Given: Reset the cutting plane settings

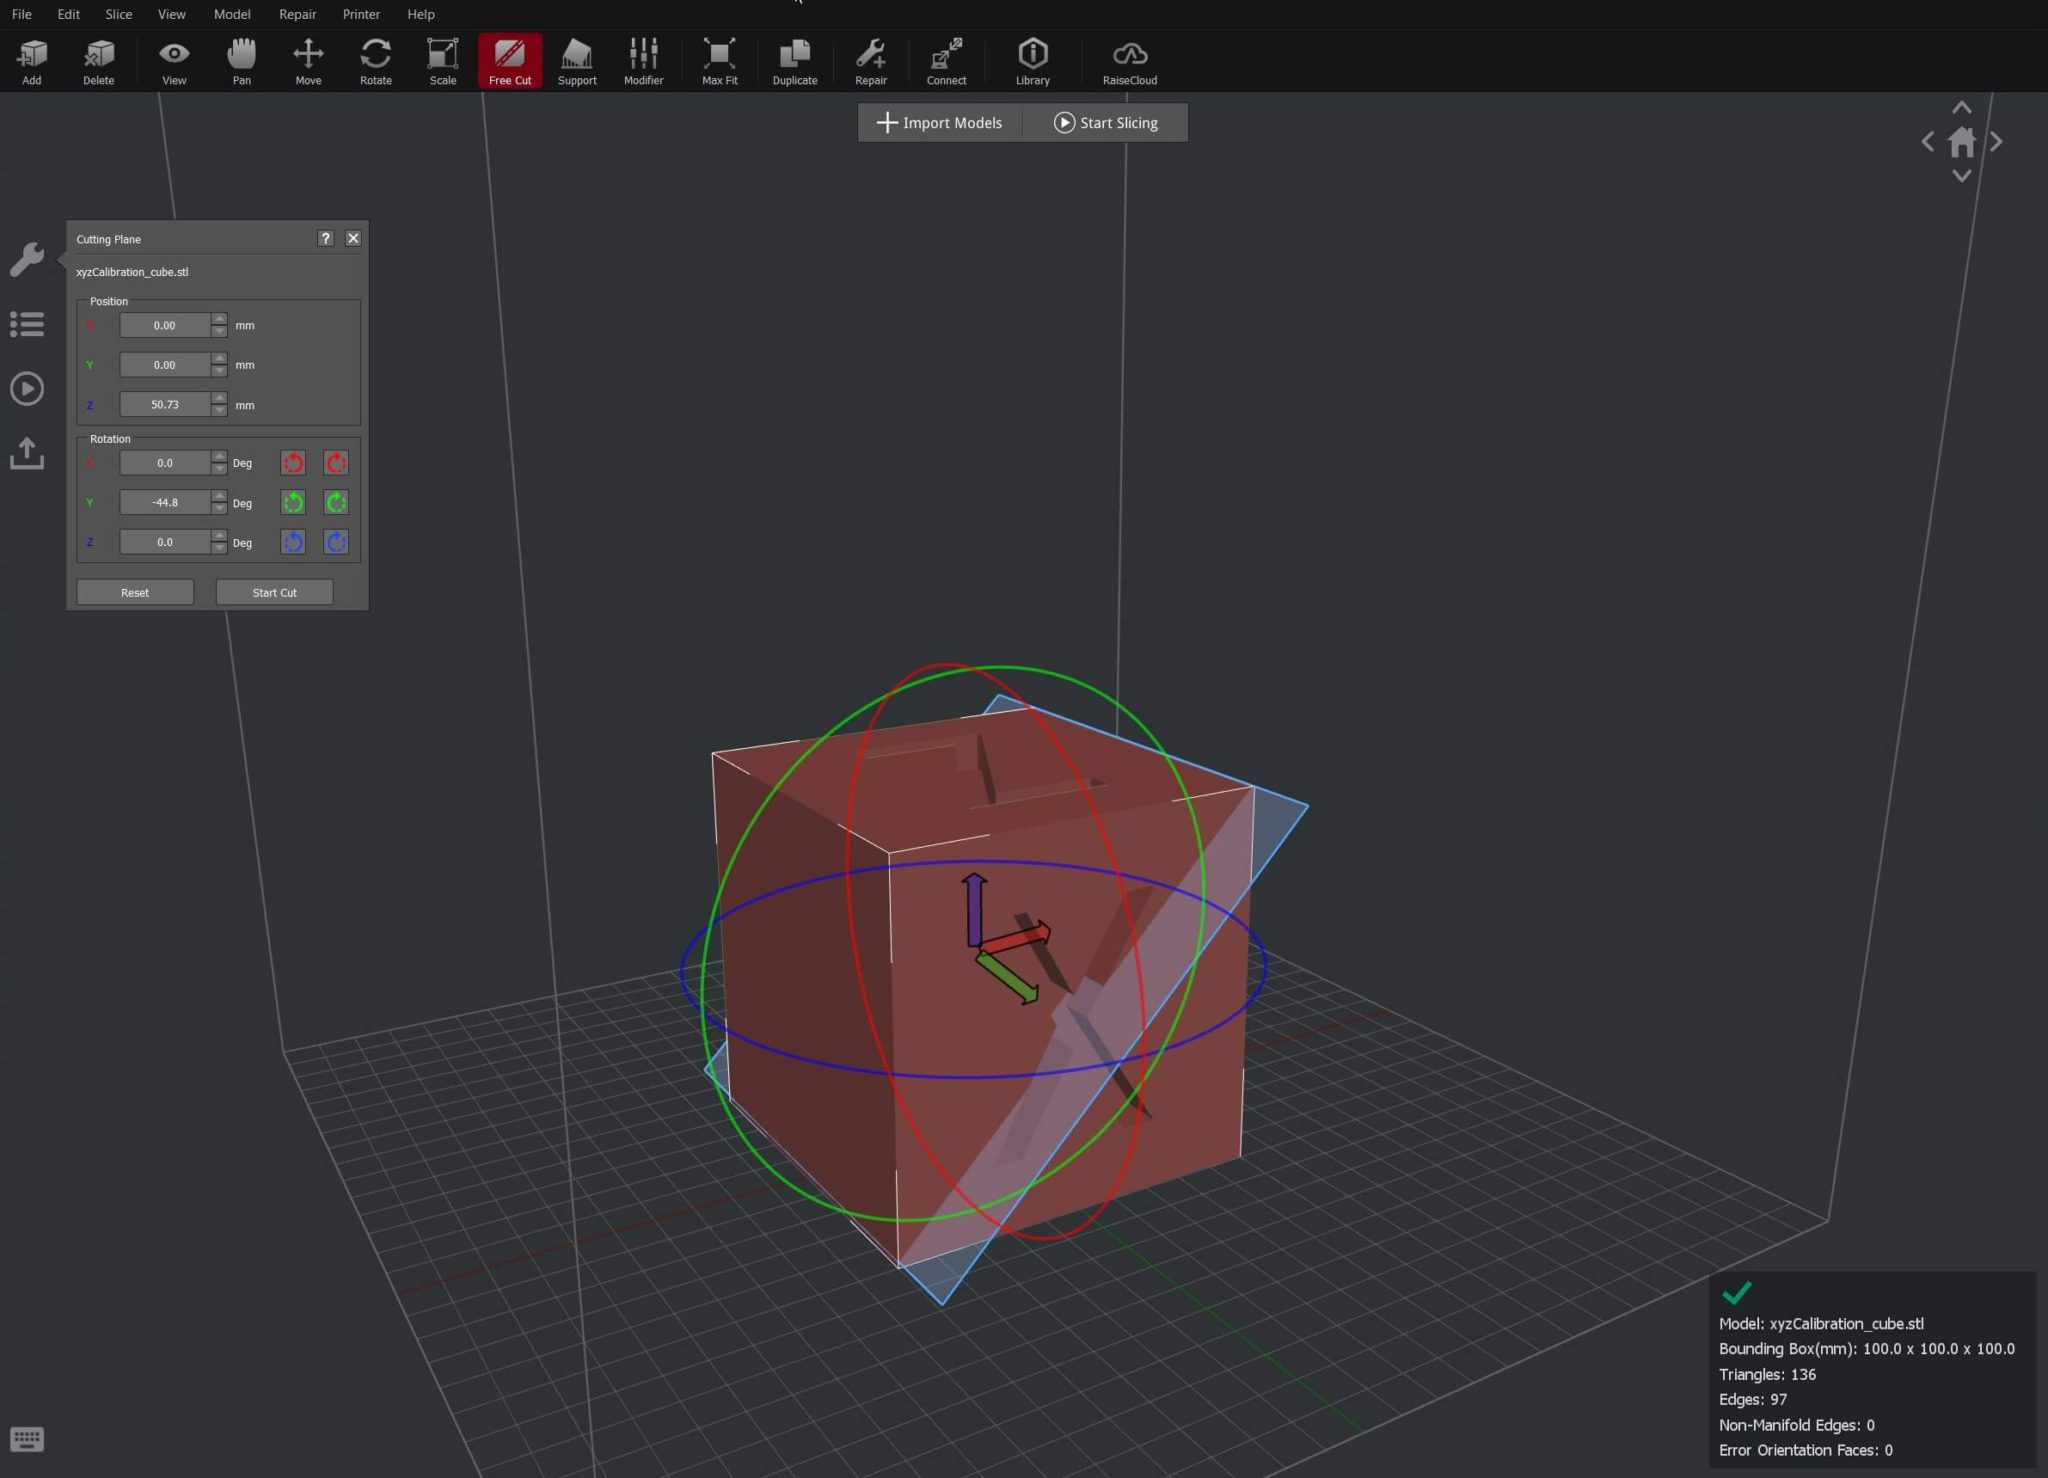Looking at the screenshot, I should click(134, 592).
